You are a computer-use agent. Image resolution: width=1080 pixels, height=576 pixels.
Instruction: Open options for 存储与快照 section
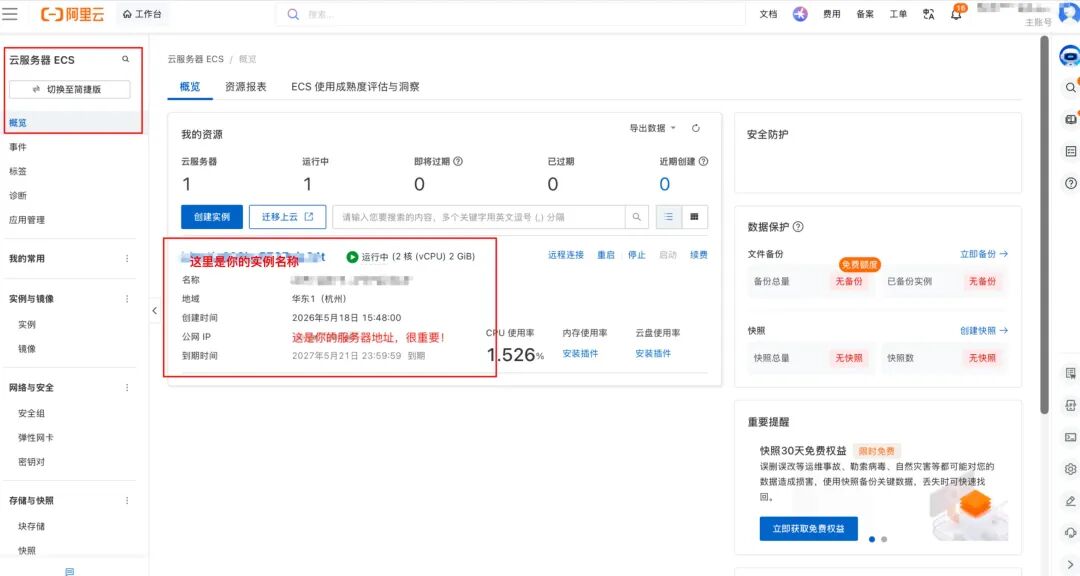click(127, 500)
